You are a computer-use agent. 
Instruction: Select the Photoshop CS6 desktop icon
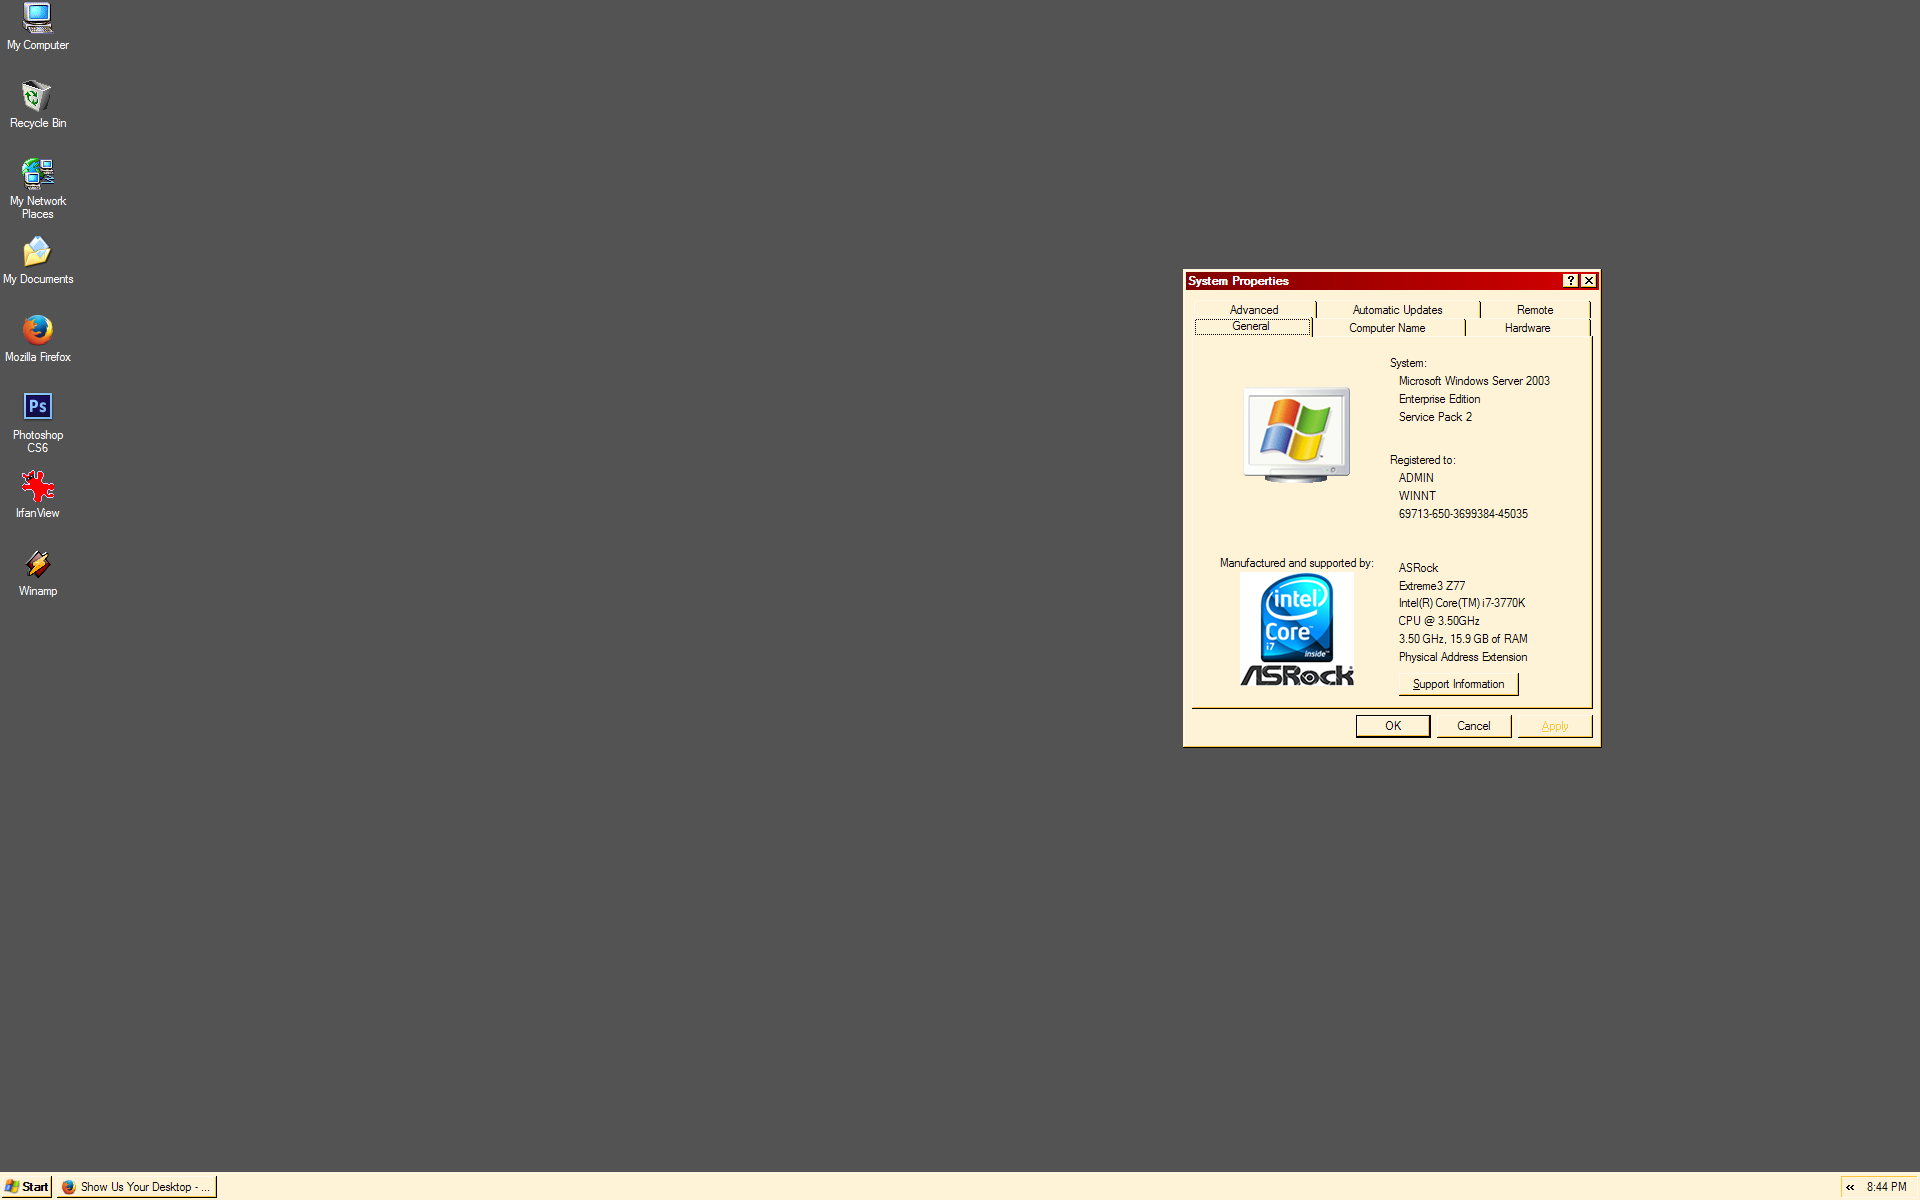[x=37, y=422]
